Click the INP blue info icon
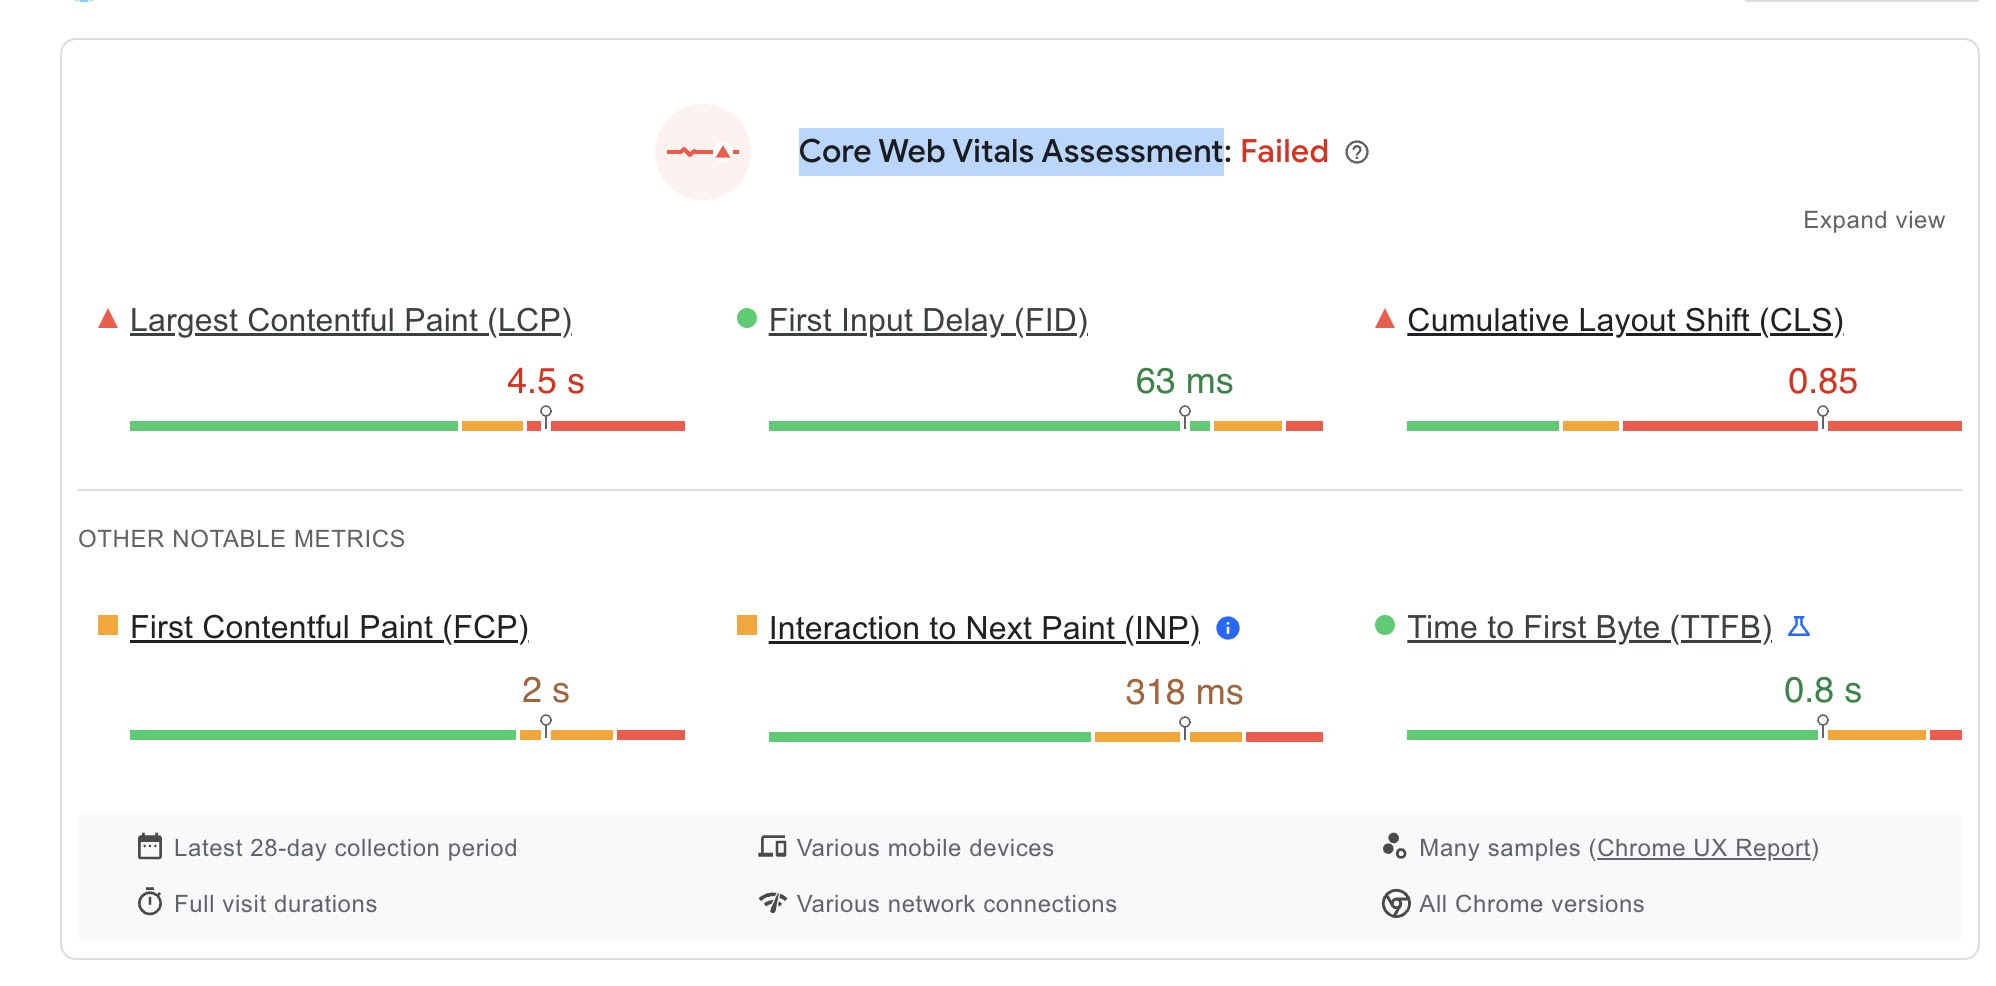This screenshot has height=986, width=1996. click(x=1228, y=628)
